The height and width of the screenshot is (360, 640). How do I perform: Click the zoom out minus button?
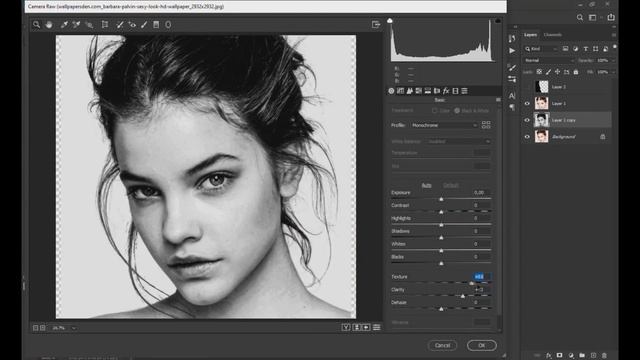36,328
